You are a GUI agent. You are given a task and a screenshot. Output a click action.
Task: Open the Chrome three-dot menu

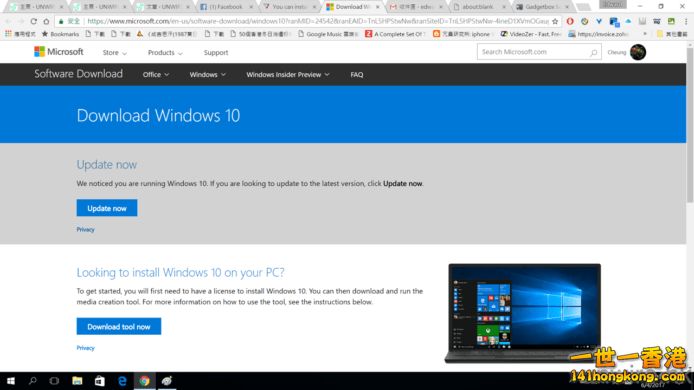(686, 21)
